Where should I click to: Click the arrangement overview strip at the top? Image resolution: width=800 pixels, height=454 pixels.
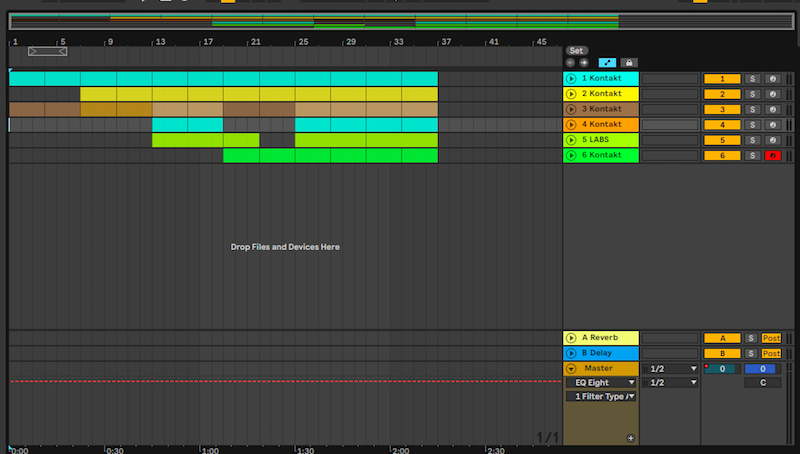pos(401,21)
